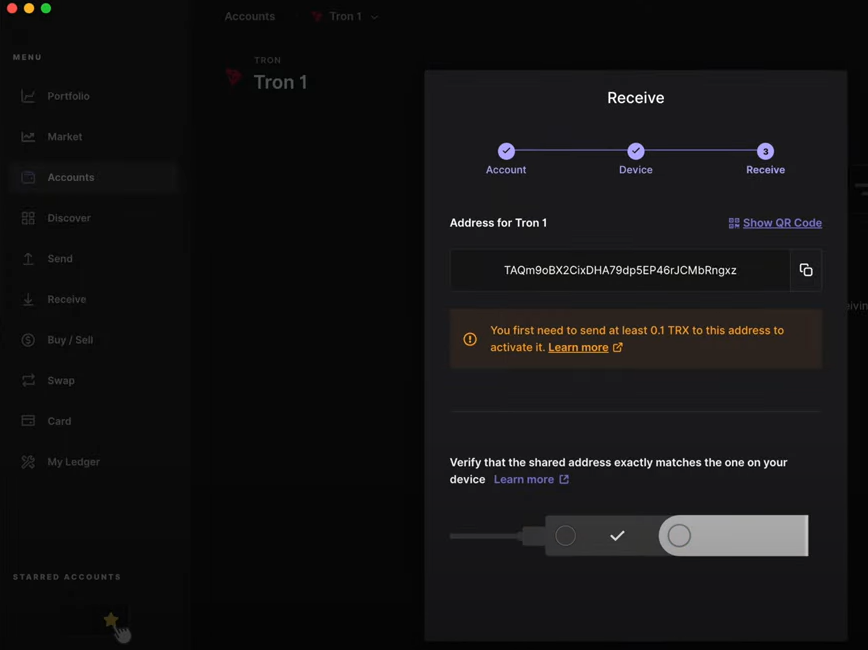Click Show QR Code link

point(782,223)
